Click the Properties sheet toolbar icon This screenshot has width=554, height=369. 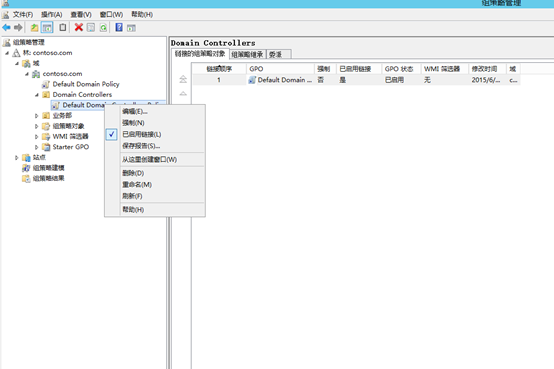[91, 28]
